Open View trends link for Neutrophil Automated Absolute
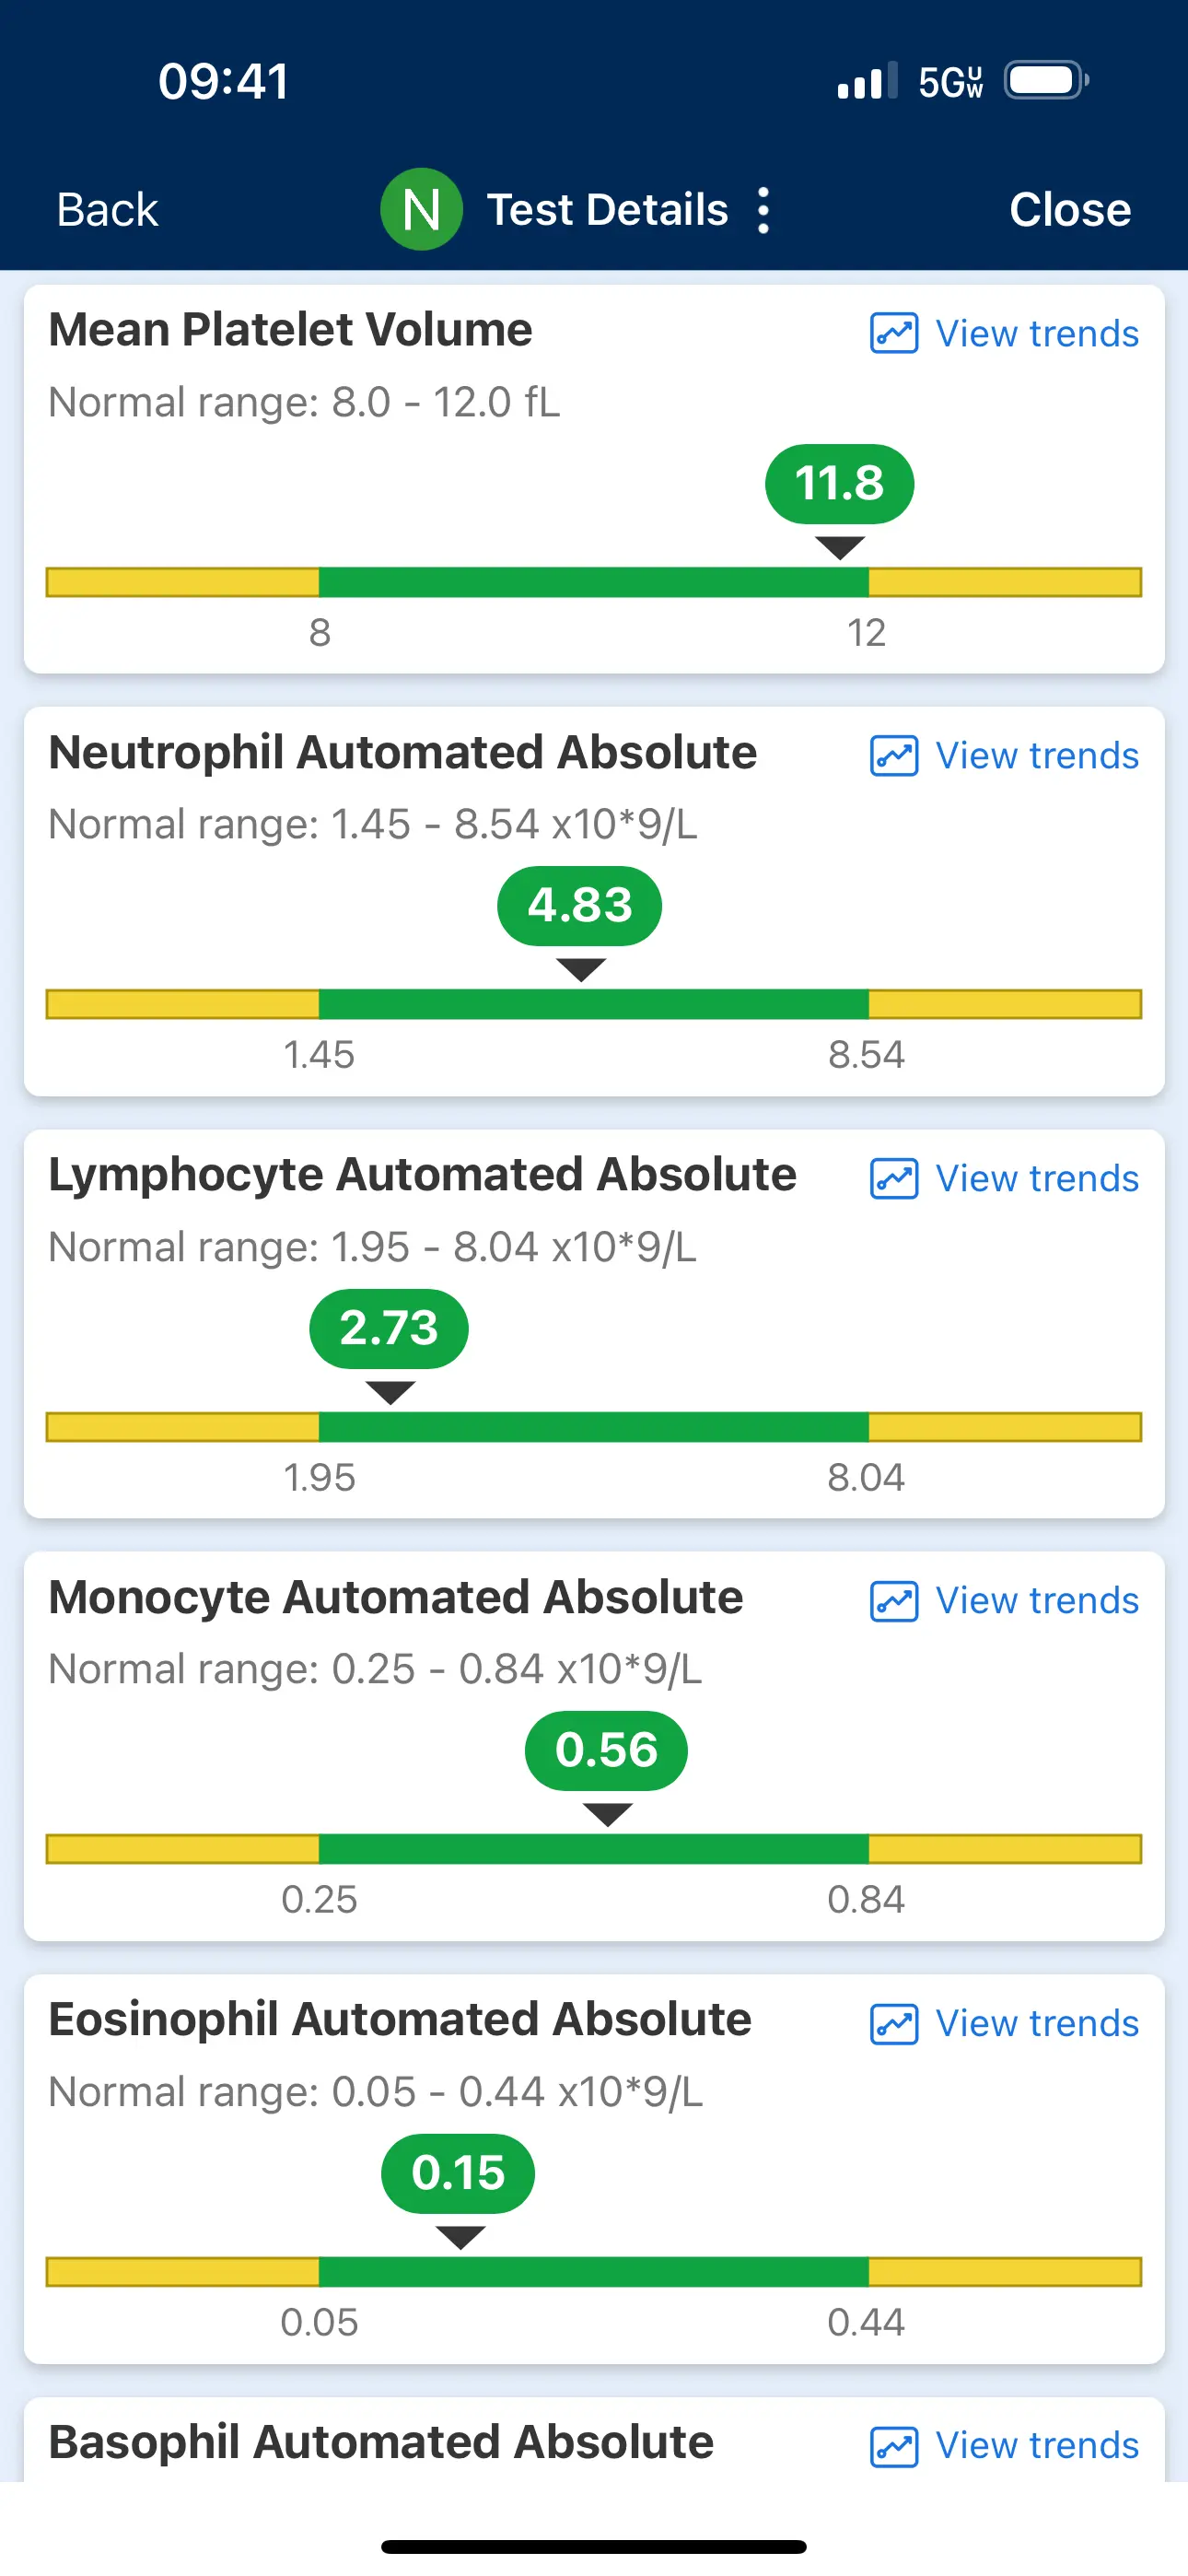1188x2576 pixels. pyautogui.click(x=1036, y=756)
